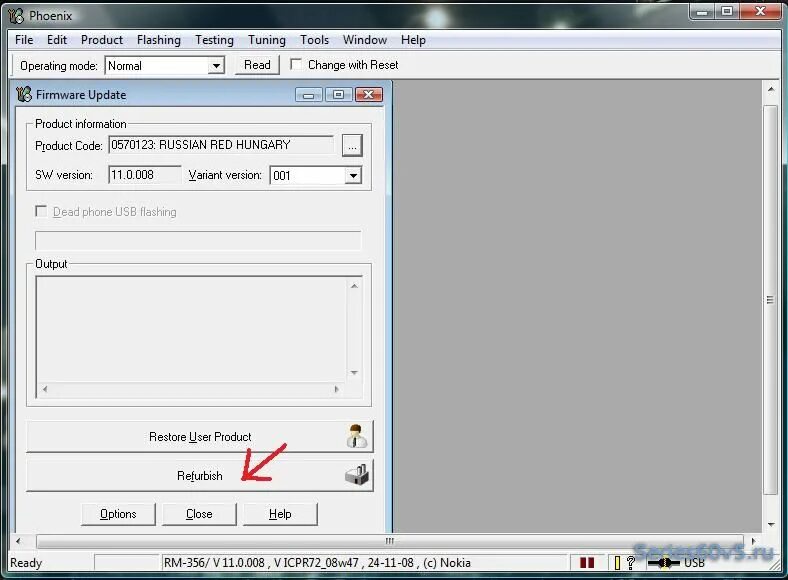This screenshot has width=788, height=580.
Task: Click the Output box scroll down arrow
Action: (354, 373)
